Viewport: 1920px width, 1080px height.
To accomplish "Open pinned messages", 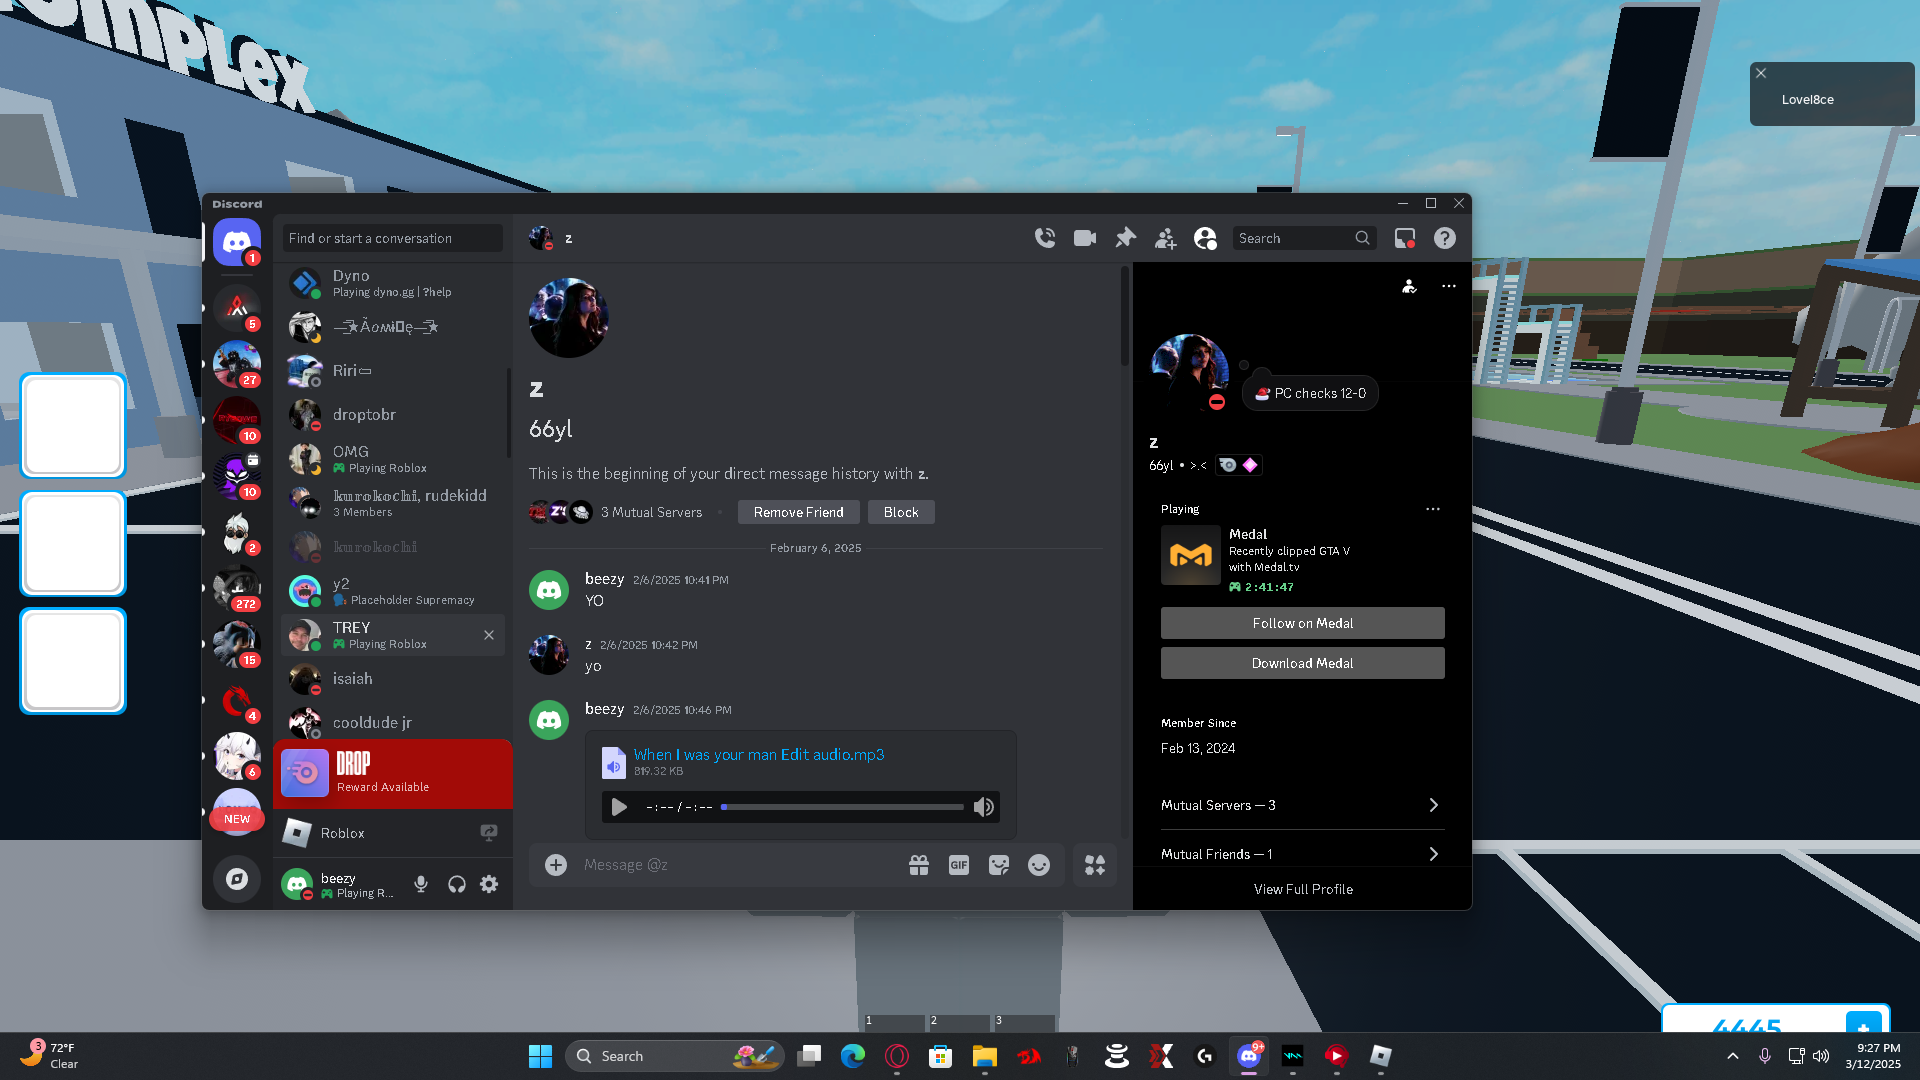I will point(1125,238).
